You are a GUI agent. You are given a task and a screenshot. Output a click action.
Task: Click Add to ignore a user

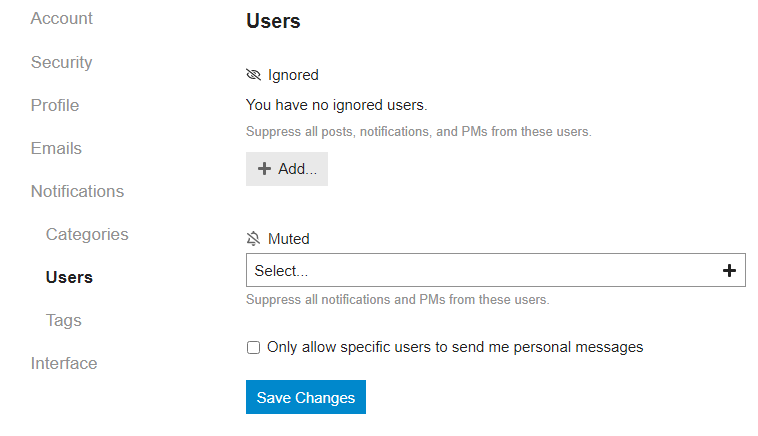287,169
